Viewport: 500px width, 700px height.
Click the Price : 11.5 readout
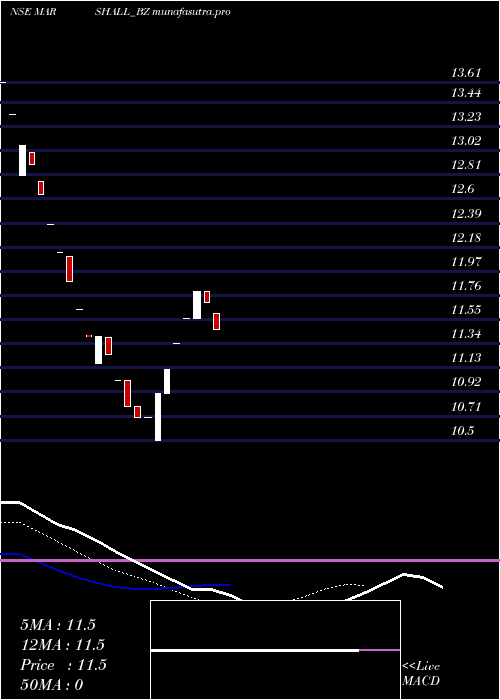pyautogui.click(x=63, y=665)
